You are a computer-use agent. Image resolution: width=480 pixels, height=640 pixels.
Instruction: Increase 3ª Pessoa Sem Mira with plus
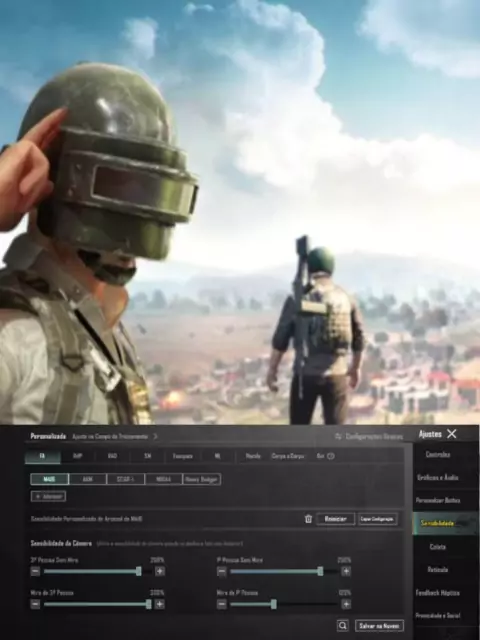click(x=160, y=571)
